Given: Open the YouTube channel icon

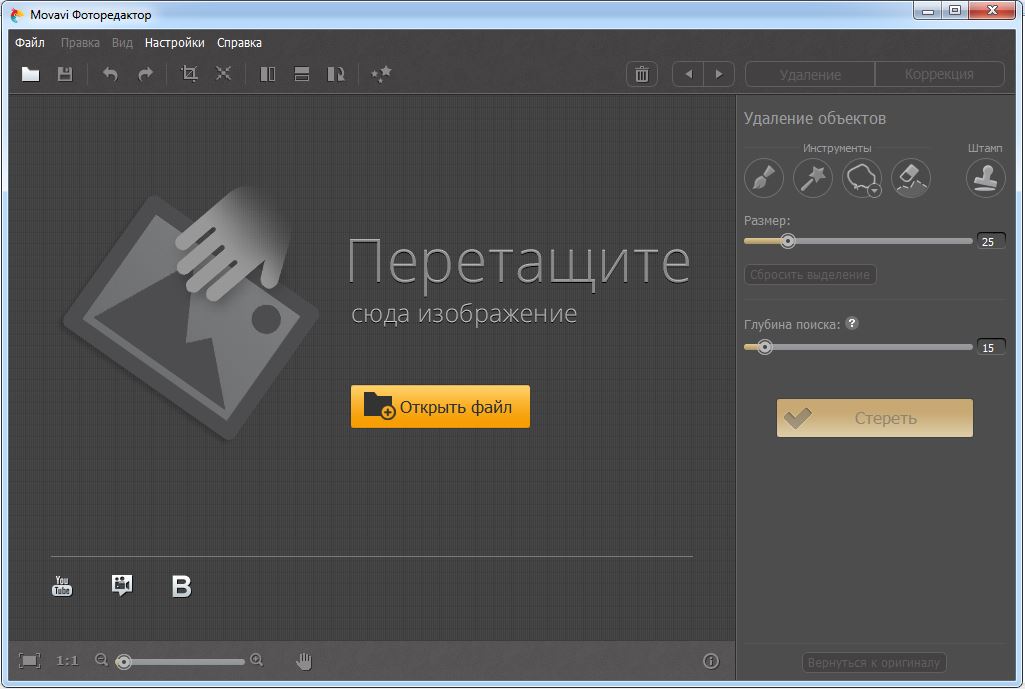Looking at the screenshot, I should (x=62, y=586).
